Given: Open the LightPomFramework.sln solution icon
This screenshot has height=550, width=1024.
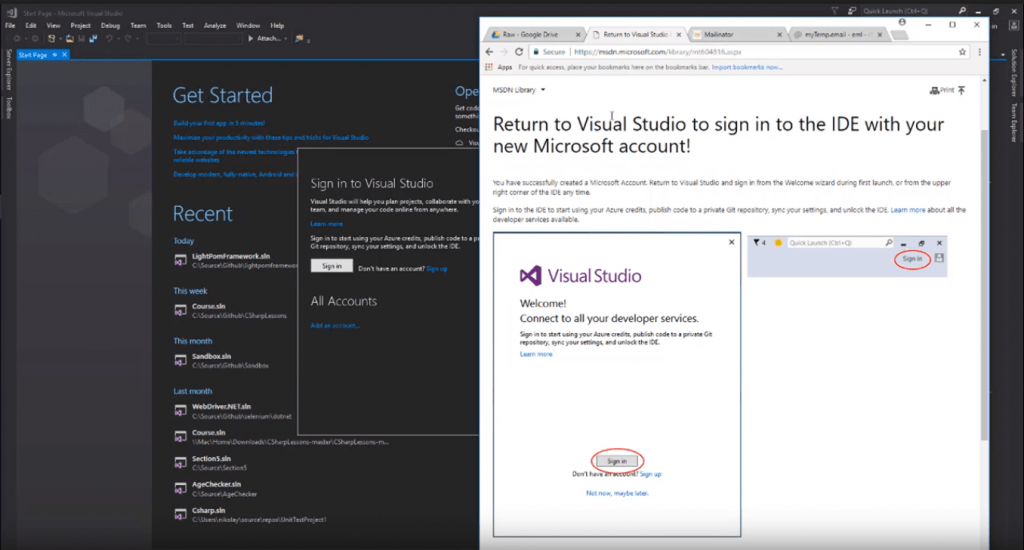Looking at the screenshot, I should click(x=180, y=260).
